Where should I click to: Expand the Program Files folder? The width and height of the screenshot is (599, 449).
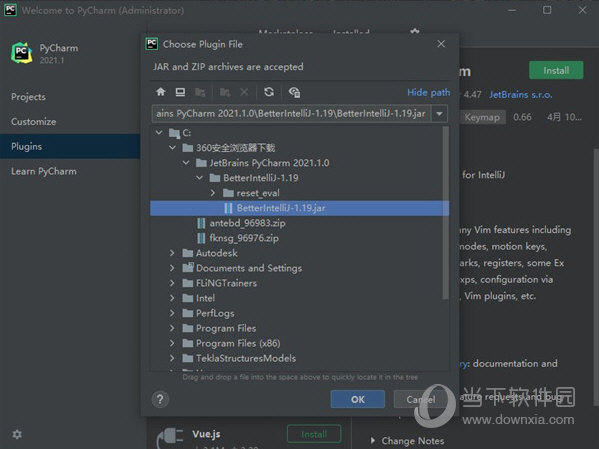172,328
